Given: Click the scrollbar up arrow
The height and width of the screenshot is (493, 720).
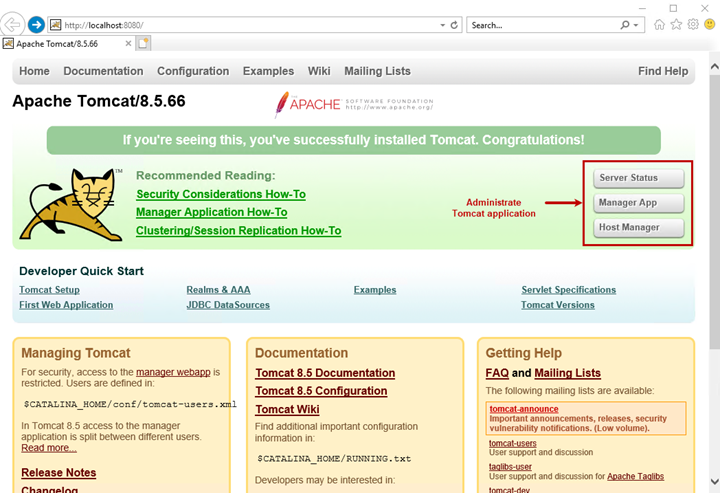Looking at the screenshot, I should [714, 67].
